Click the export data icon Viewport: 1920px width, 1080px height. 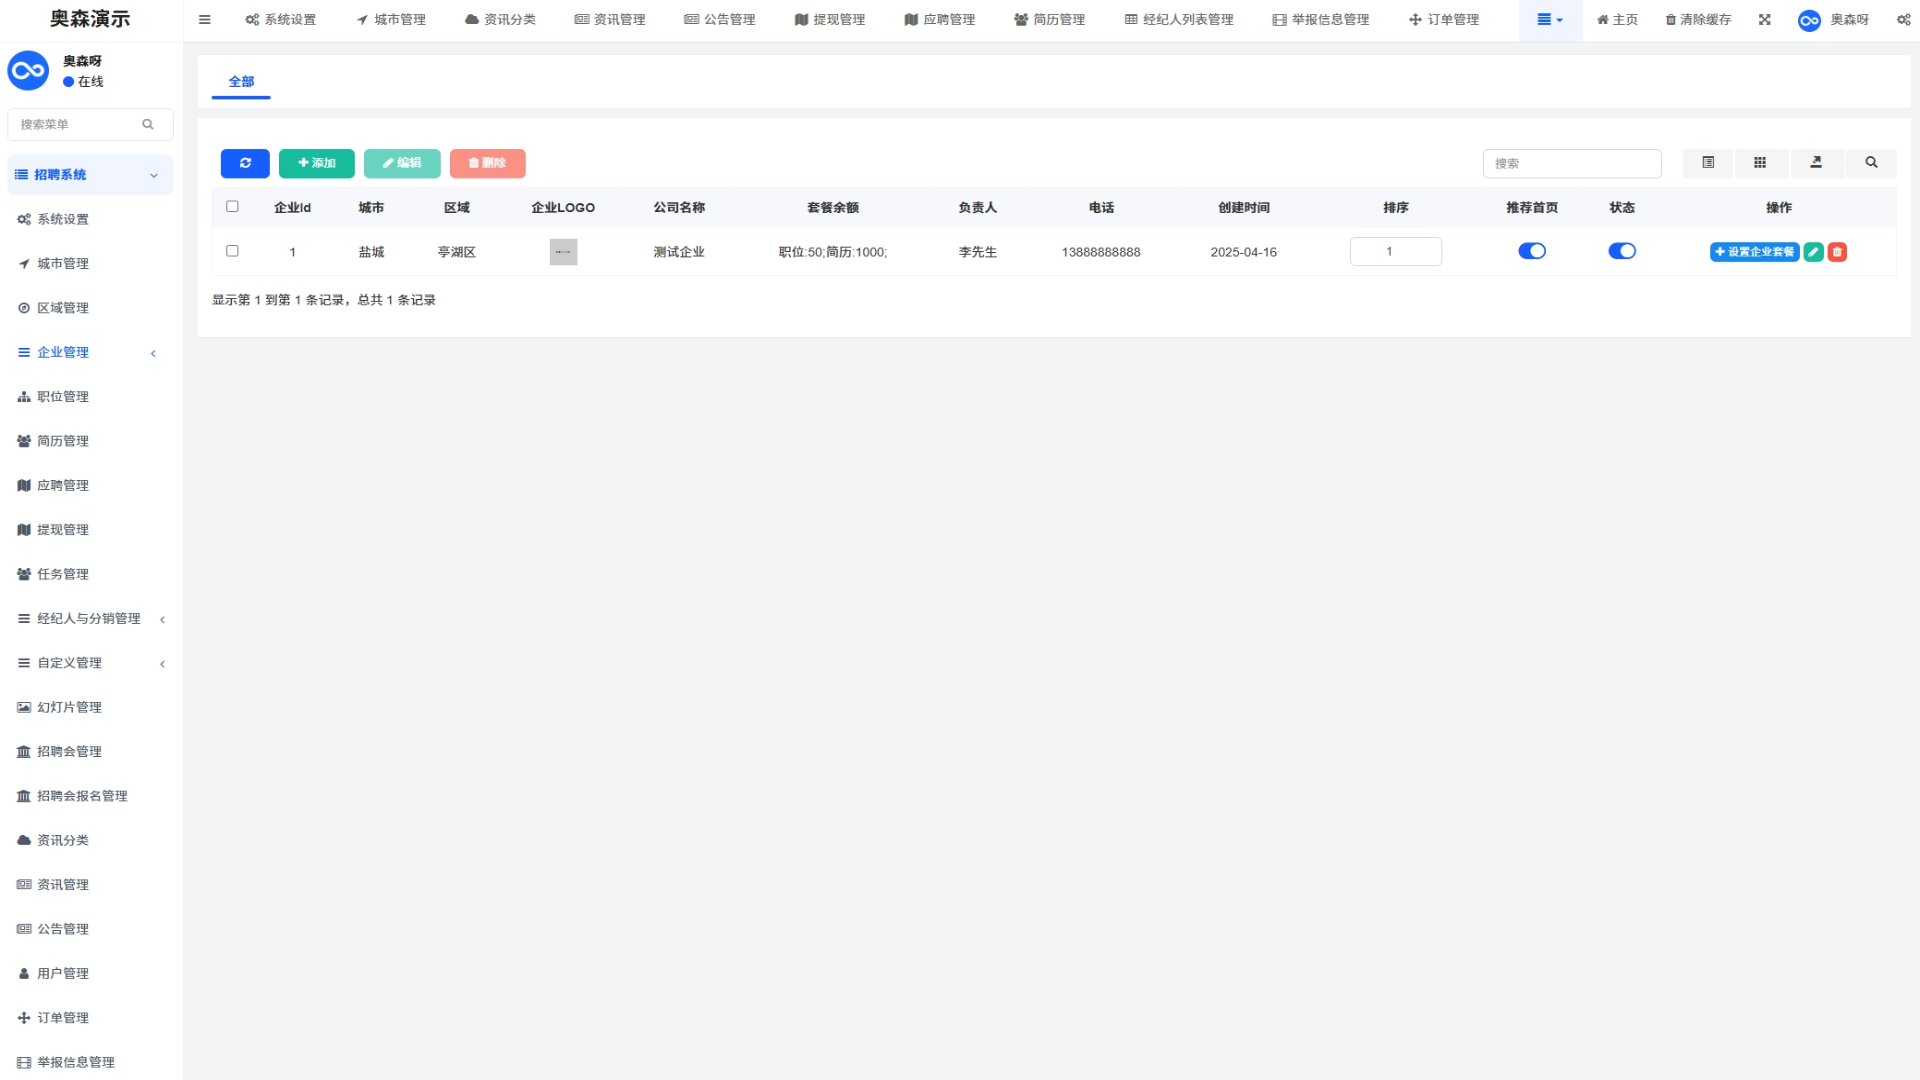coord(1816,163)
